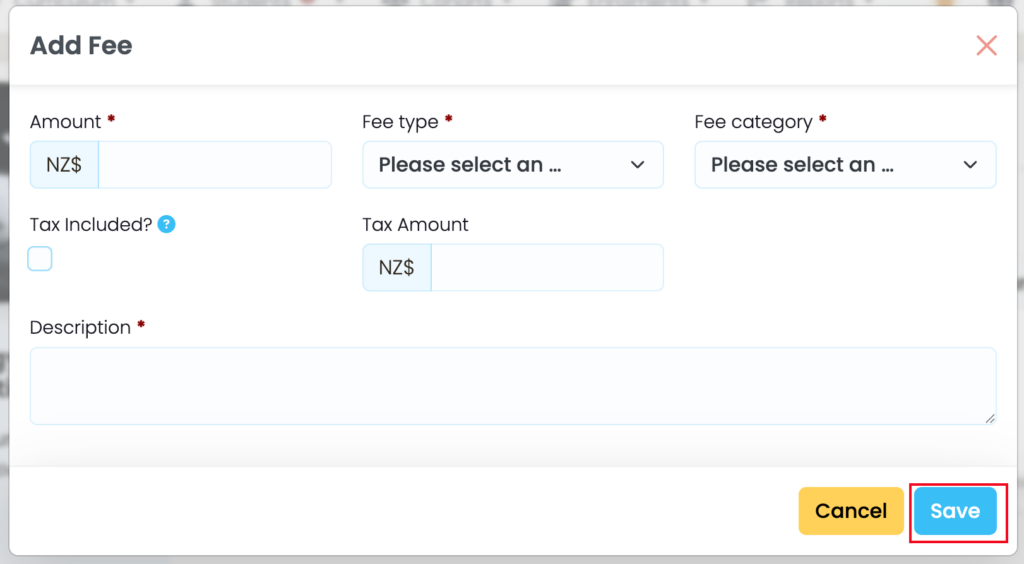Expand the Fee category dropdown
The image size is (1024, 564).
[845, 165]
